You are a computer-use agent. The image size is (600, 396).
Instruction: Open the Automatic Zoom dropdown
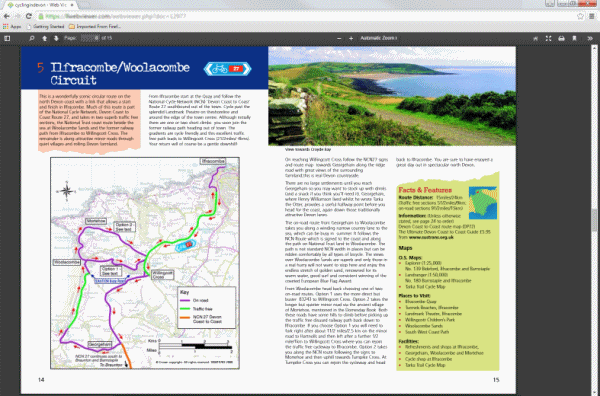click(x=378, y=38)
